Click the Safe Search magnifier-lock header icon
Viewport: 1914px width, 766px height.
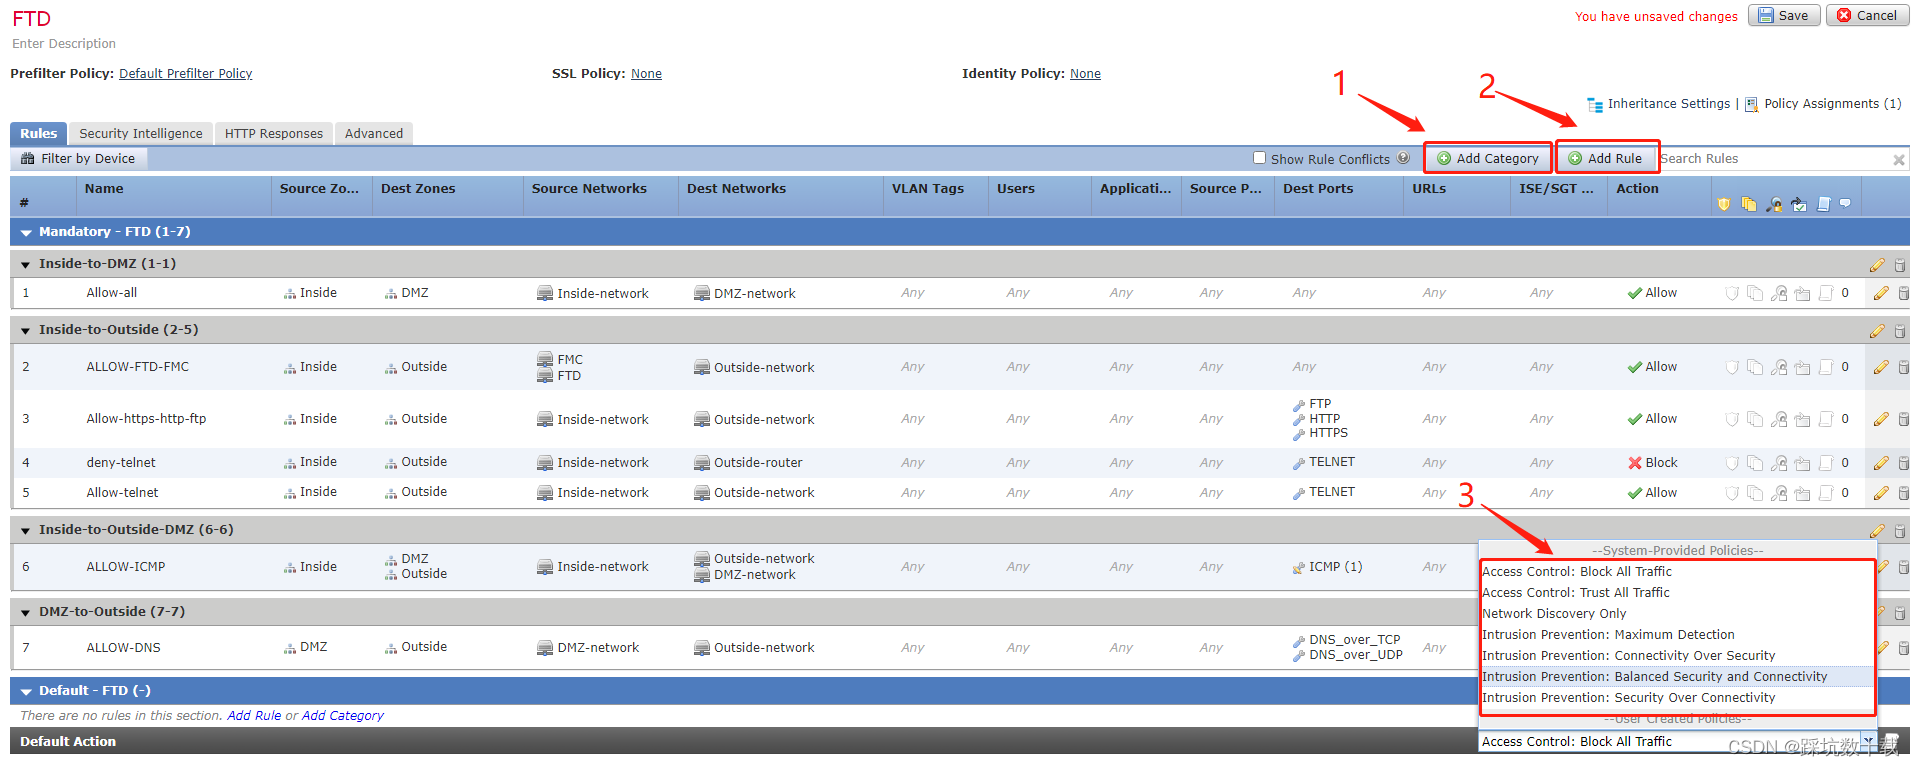1774,204
